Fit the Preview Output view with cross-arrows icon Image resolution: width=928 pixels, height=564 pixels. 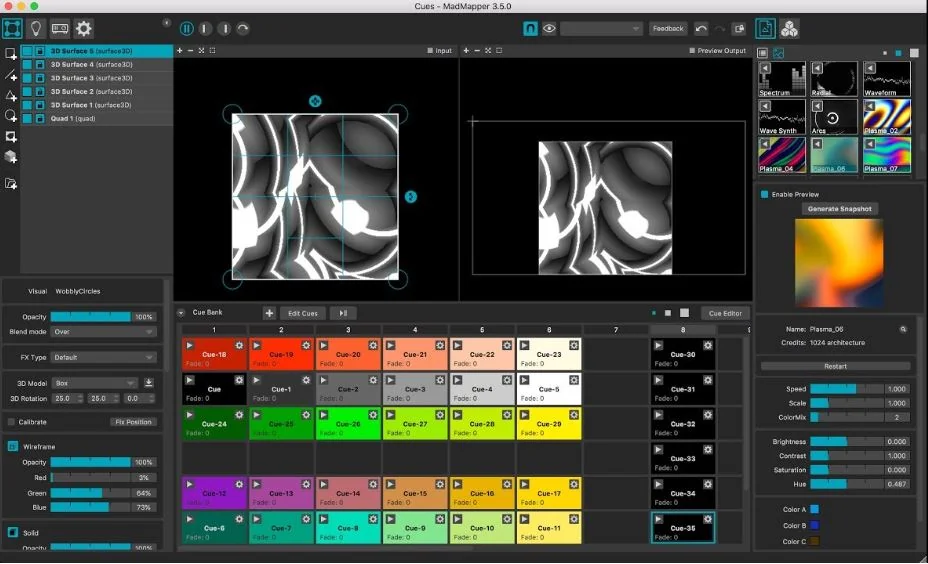pos(488,51)
